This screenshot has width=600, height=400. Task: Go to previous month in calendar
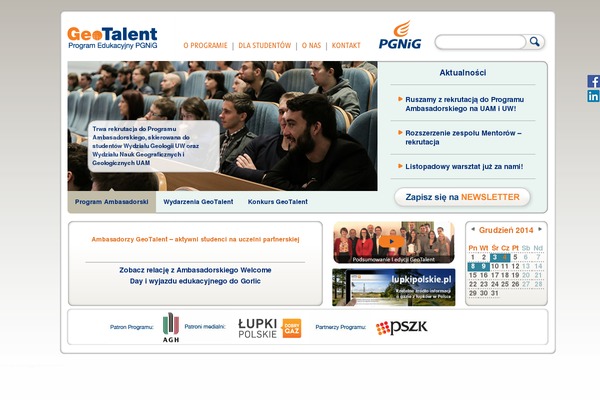tap(473, 229)
